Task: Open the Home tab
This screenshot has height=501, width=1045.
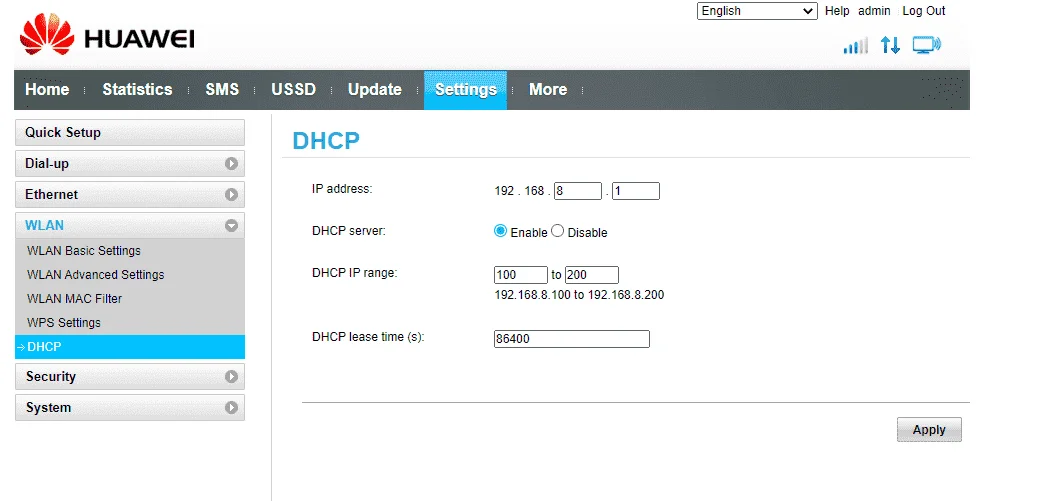Action: [47, 89]
